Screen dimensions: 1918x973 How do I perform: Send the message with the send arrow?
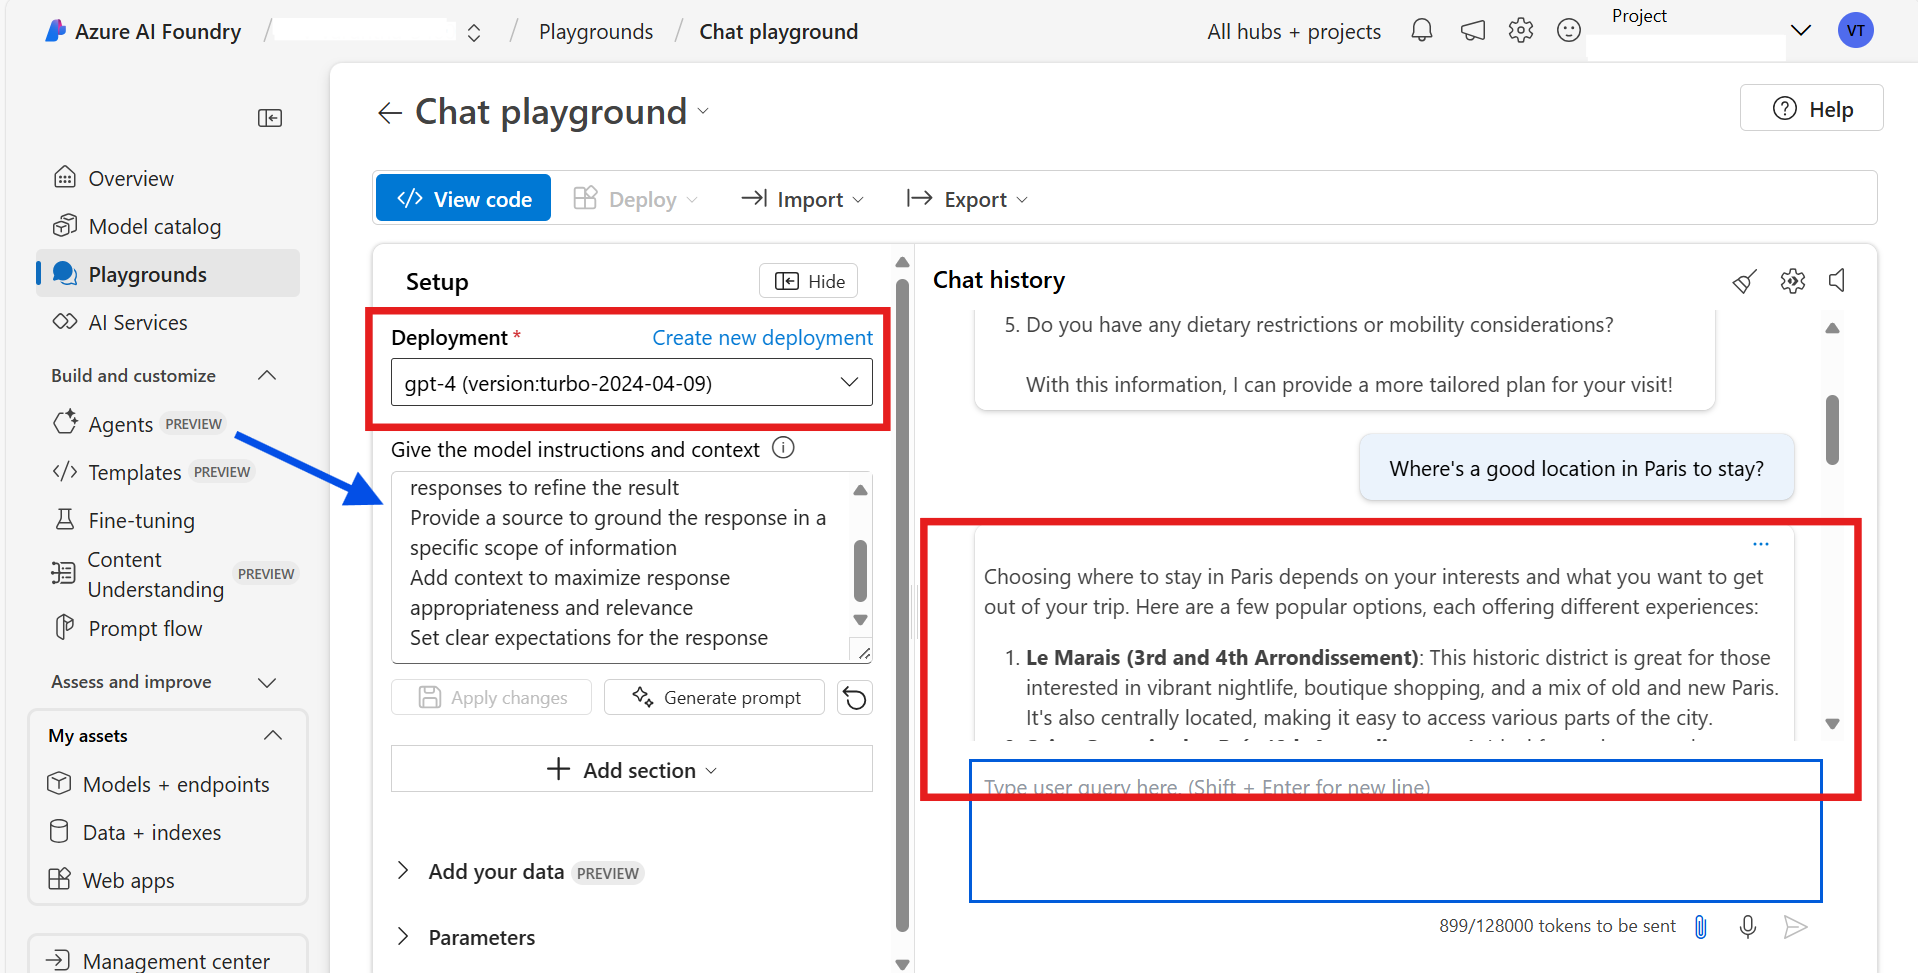point(1795,927)
